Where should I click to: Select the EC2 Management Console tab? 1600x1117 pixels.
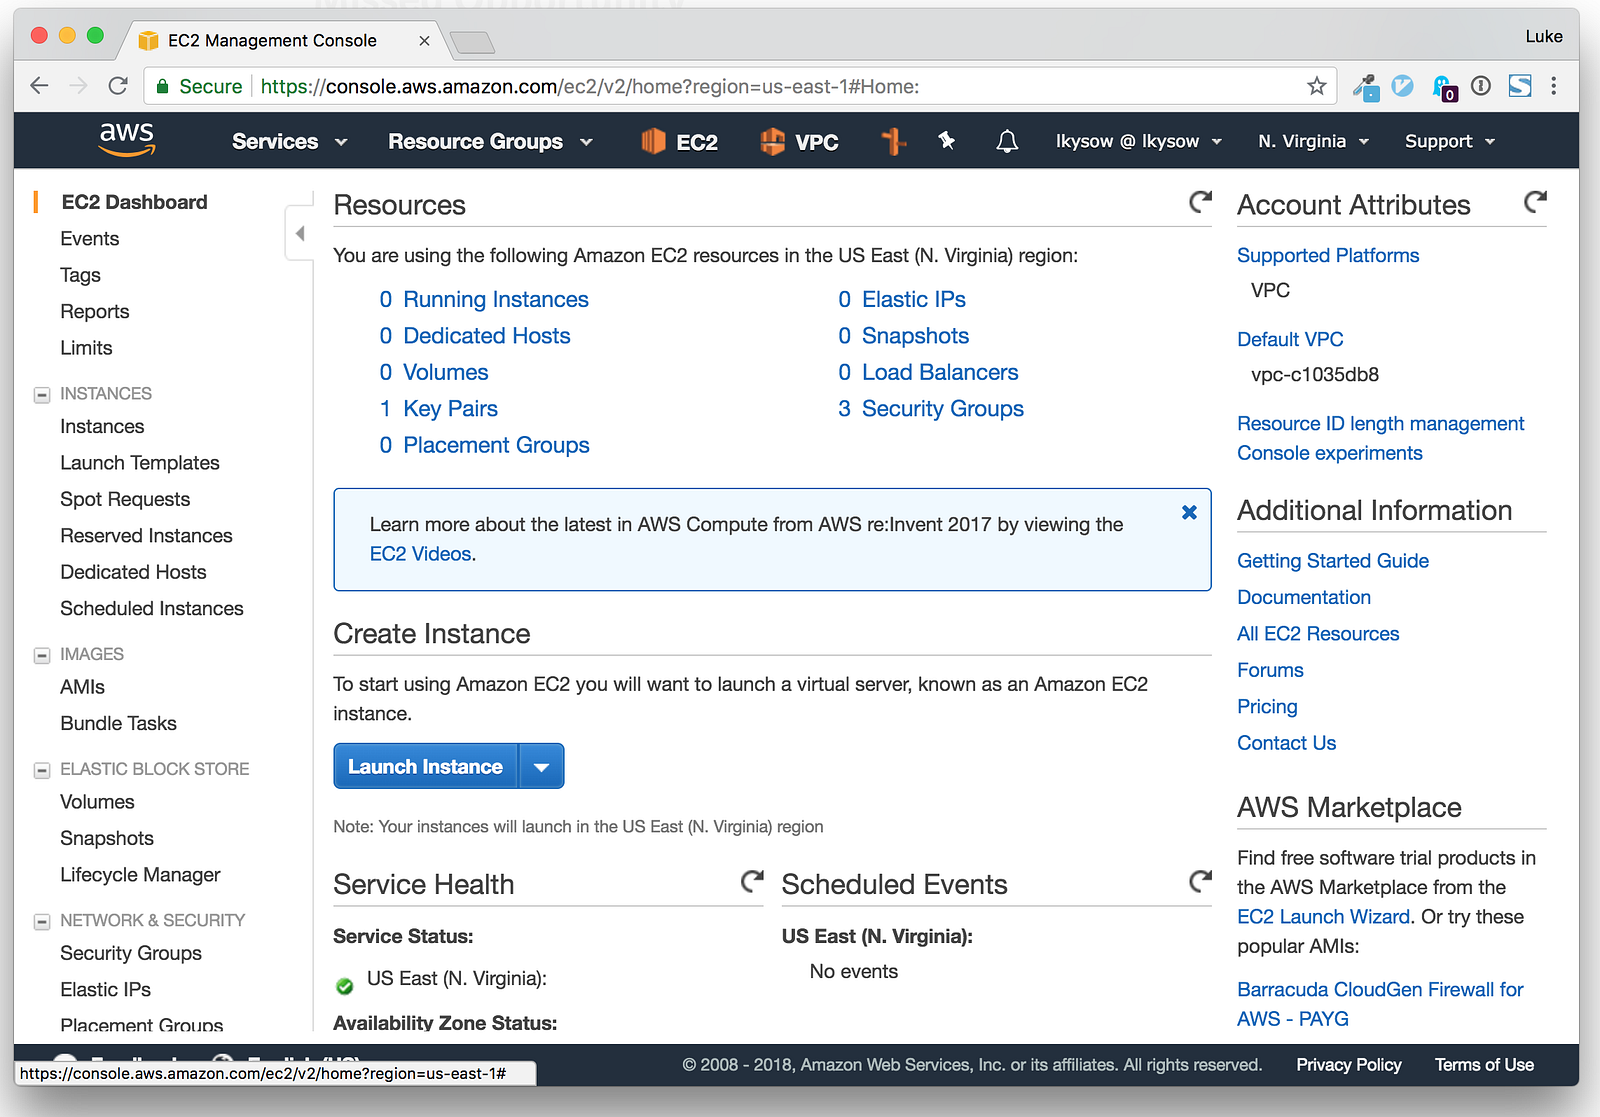pos(283,40)
